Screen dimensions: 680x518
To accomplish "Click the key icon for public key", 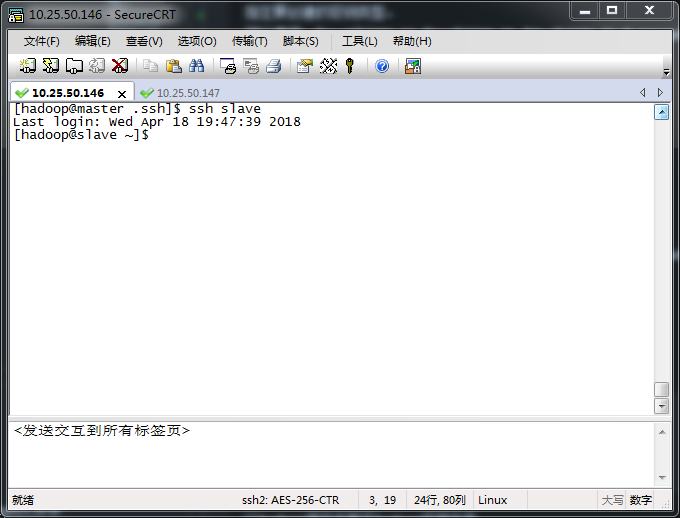I will (350, 66).
